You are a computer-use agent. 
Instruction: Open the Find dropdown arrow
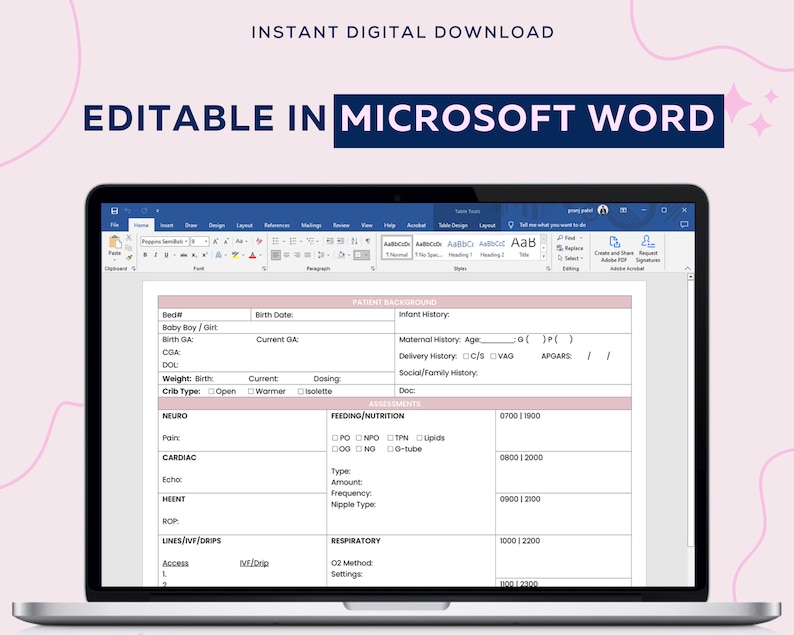point(581,237)
